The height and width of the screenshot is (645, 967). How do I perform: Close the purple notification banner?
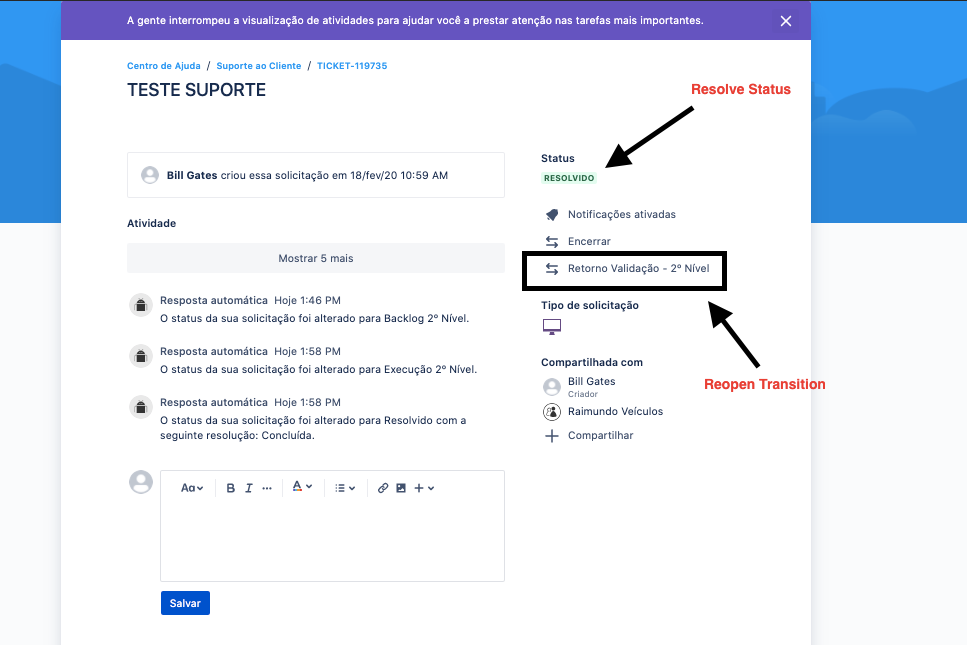[786, 21]
